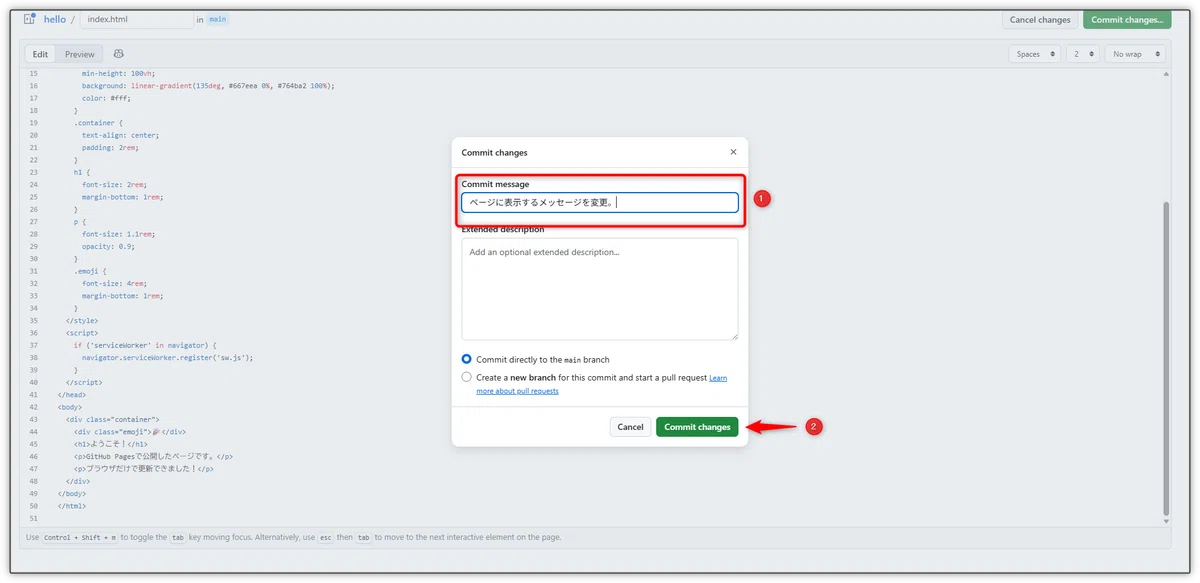Click the ブラウザだけで更新できました line
The width and height of the screenshot is (1200, 583).
tap(144, 468)
